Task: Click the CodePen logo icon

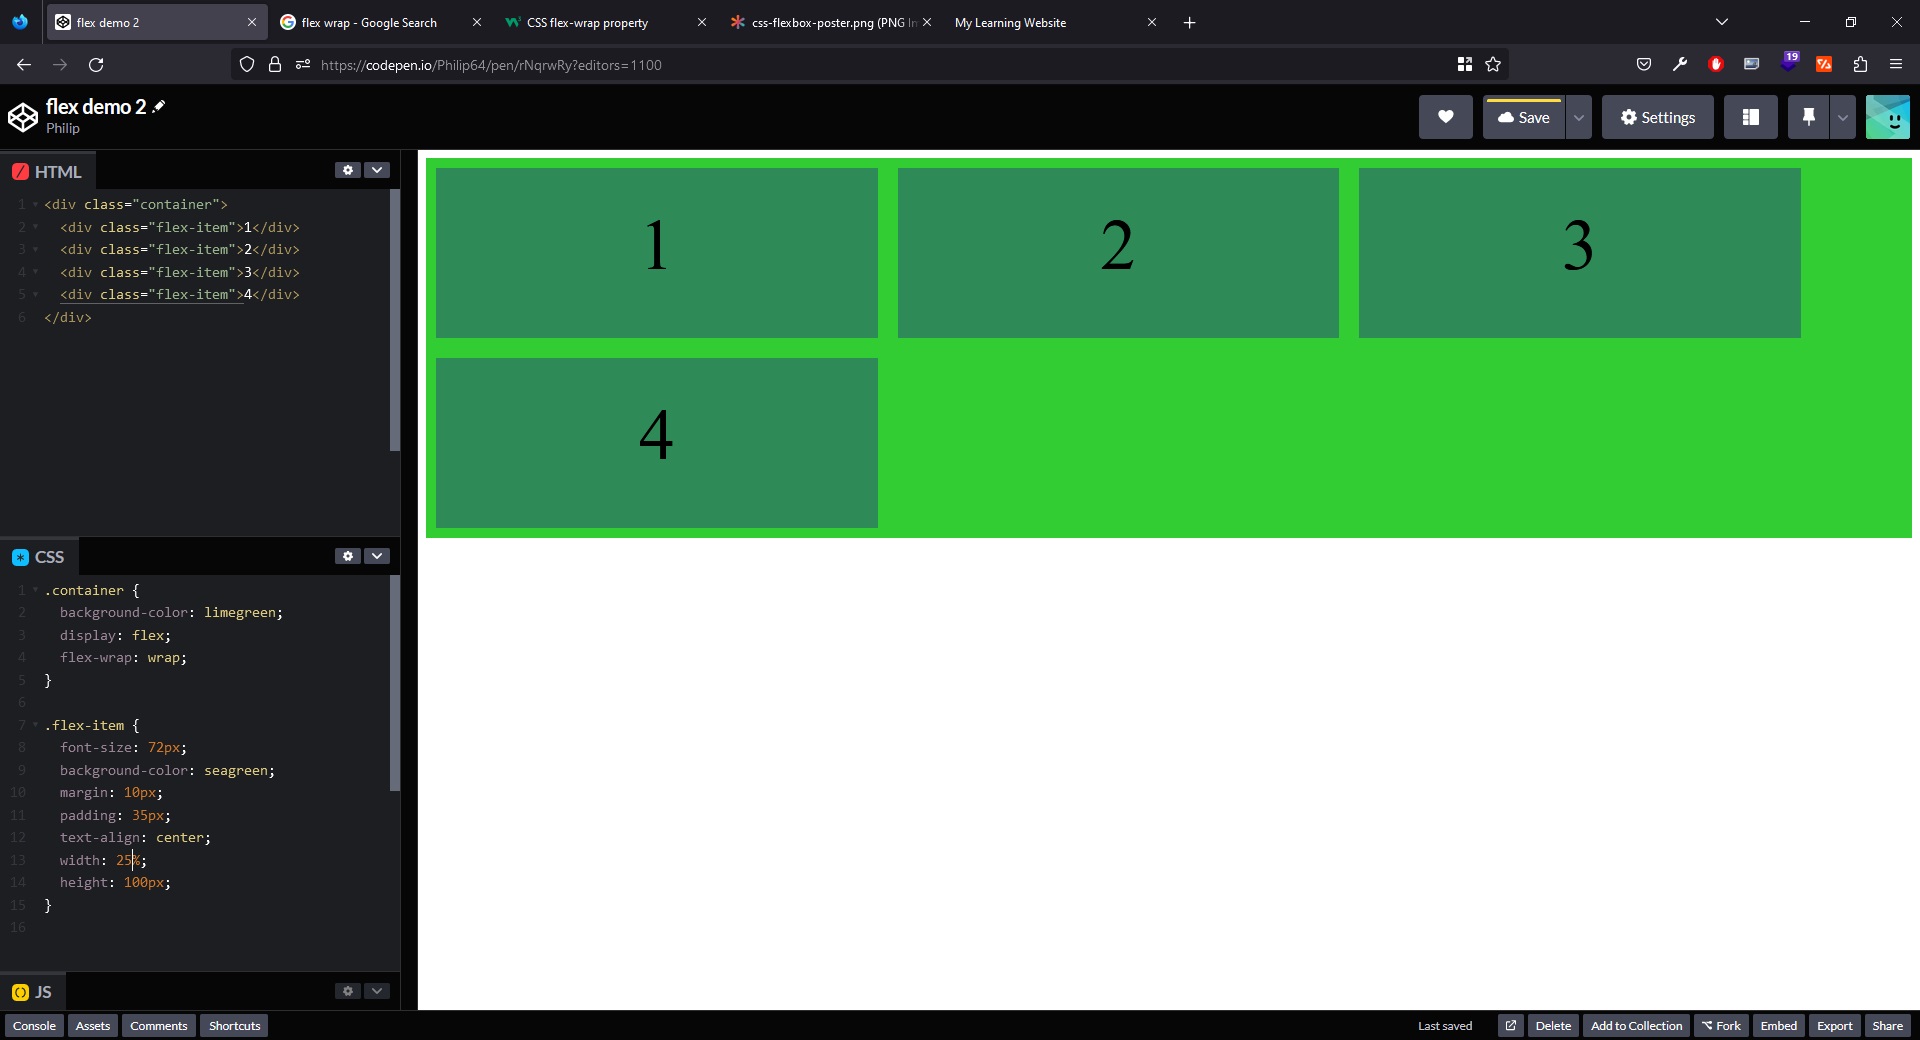Action: (x=23, y=117)
